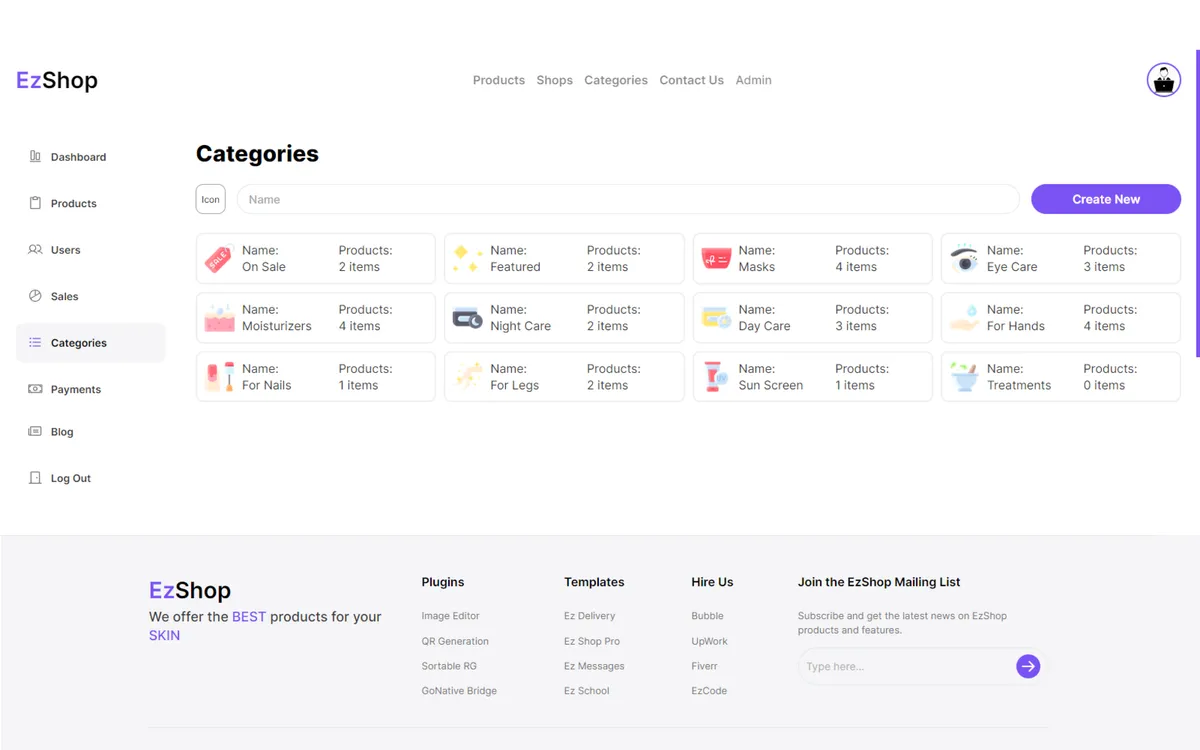Click the Day Care icon
Screen dimensions: 1200x750
point(715,318)
